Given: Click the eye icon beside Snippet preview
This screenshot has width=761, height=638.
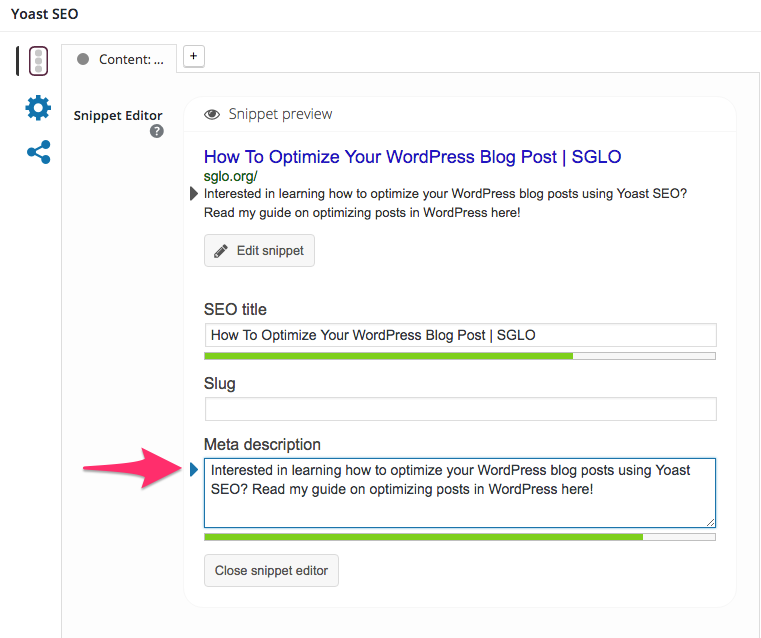Looking at the screenshot, I should coord(212,114).
